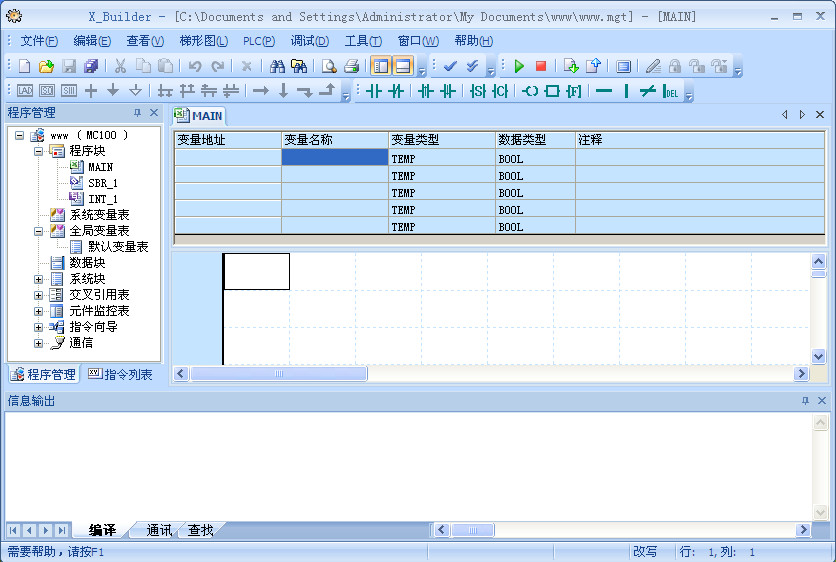Switch to SIII view icon

(69, 91)
